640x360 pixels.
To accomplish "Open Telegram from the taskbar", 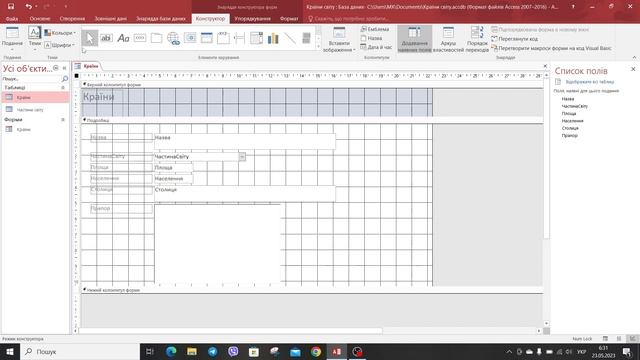I will point(212,351).
